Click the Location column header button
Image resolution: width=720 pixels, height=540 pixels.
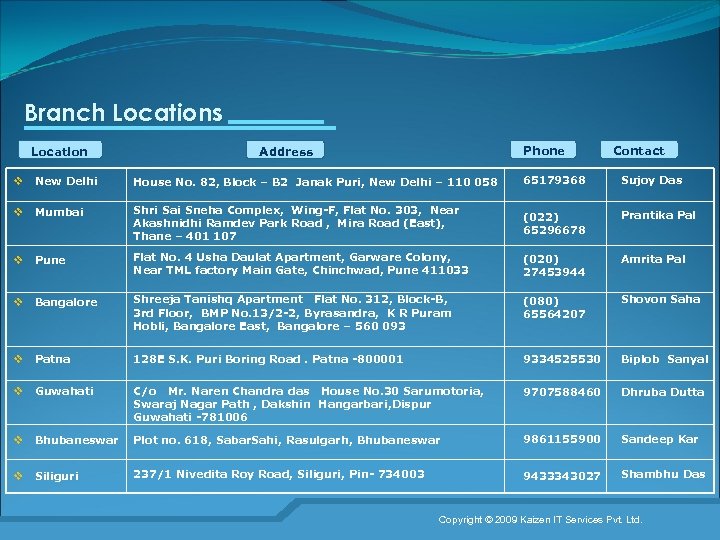tap(60, 150)
